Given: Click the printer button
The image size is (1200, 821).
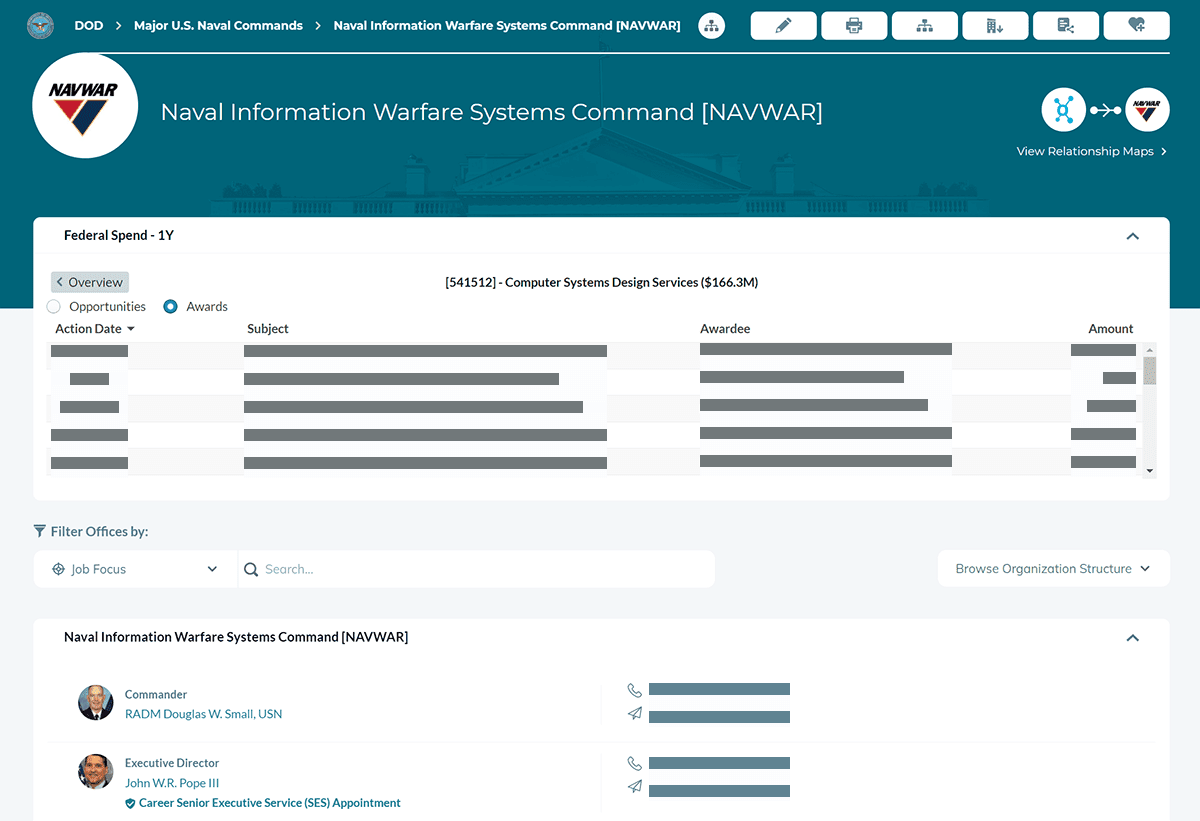Looking at the screenshot, I should pos(854,26).
